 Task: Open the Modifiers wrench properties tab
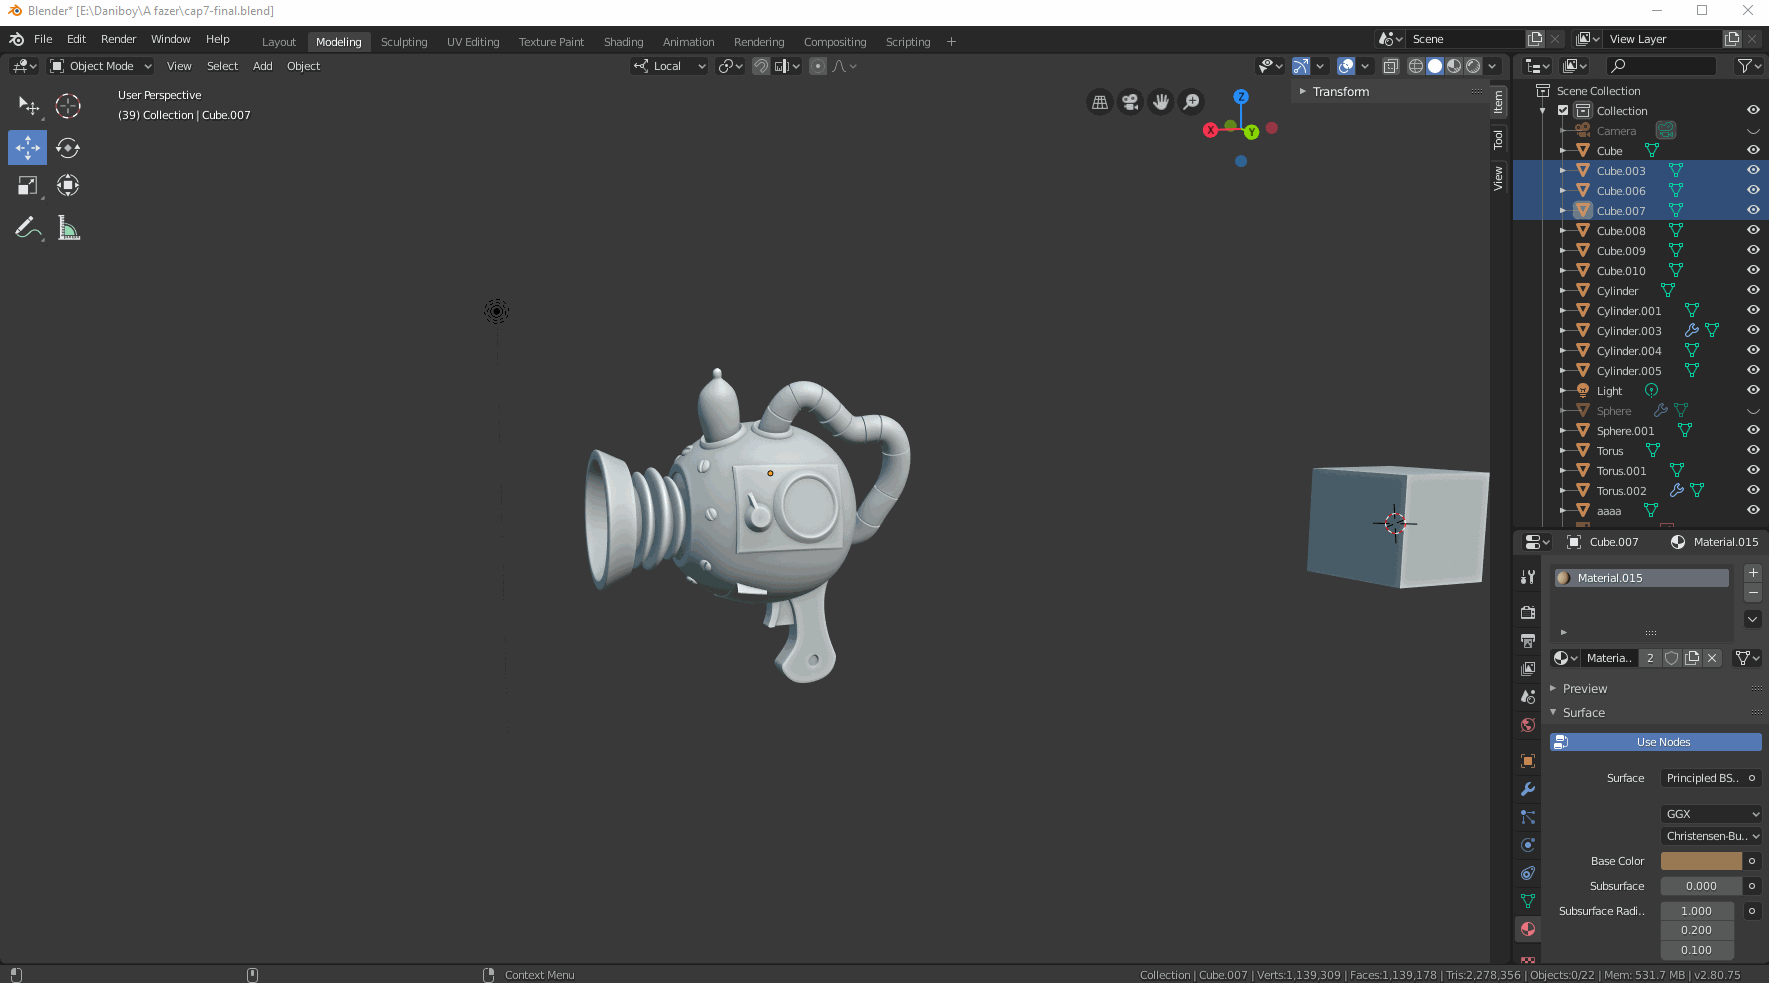1527,789
